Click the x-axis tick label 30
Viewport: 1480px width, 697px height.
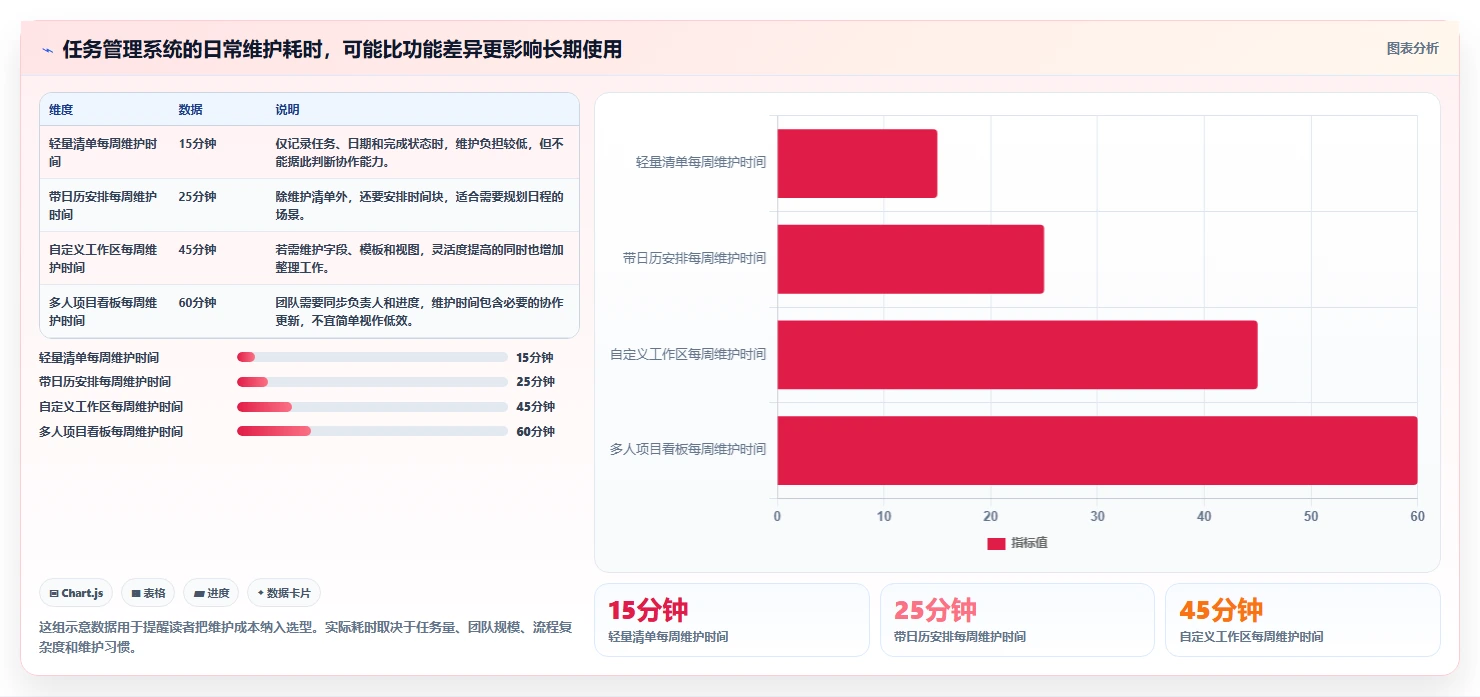(1097, 516)
